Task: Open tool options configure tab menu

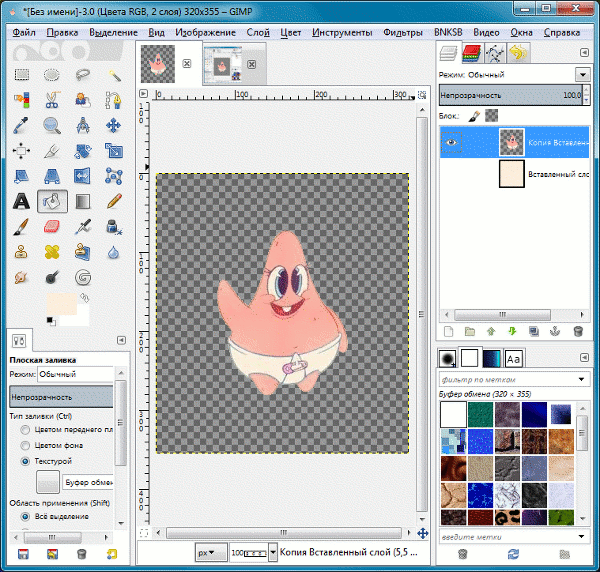Action: [121, 340]
